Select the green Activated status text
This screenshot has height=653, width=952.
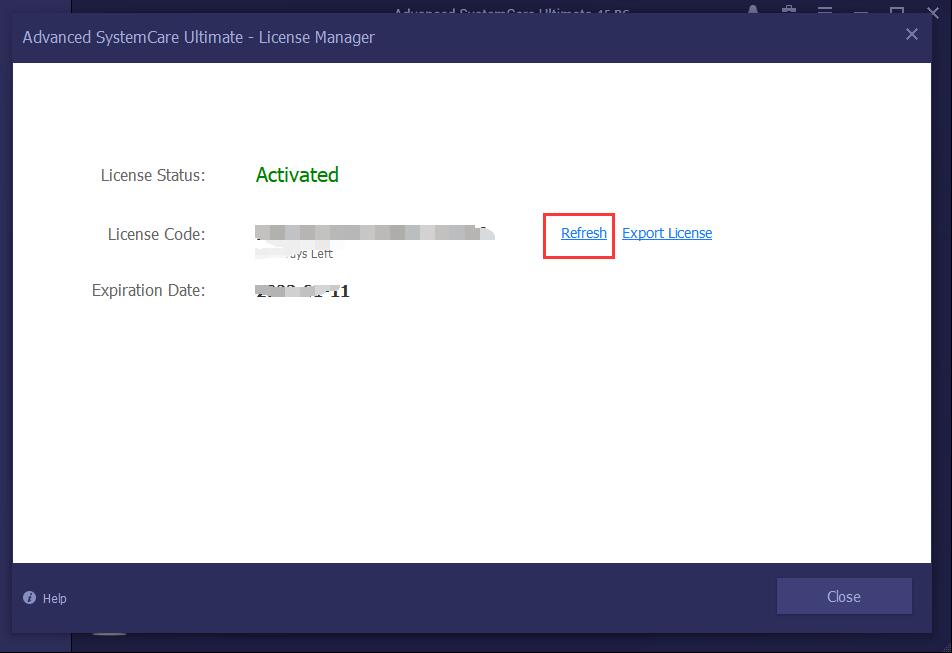pos(297,175)
